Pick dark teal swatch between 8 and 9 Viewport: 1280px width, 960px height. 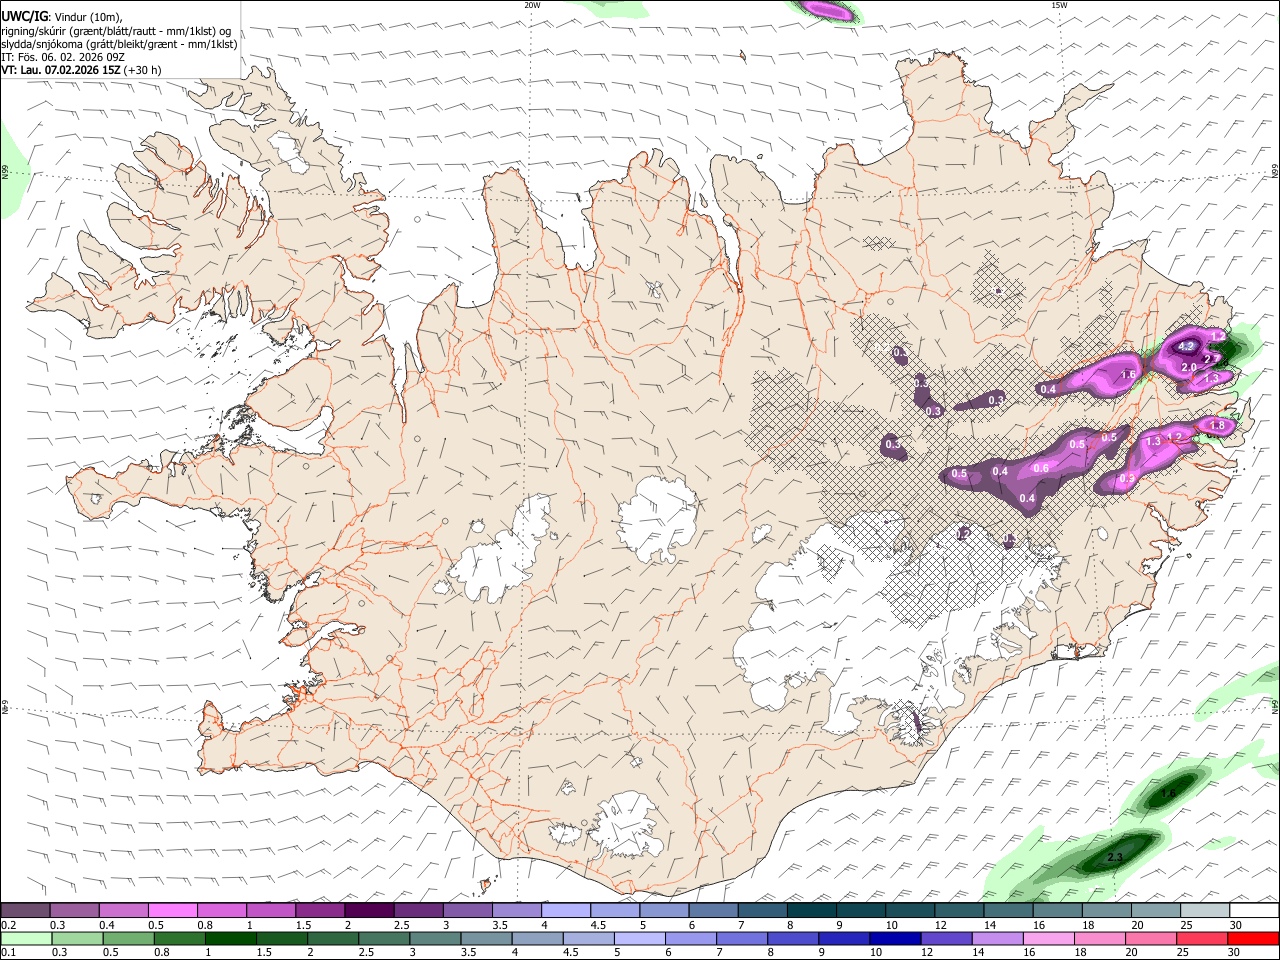(812, 910)
